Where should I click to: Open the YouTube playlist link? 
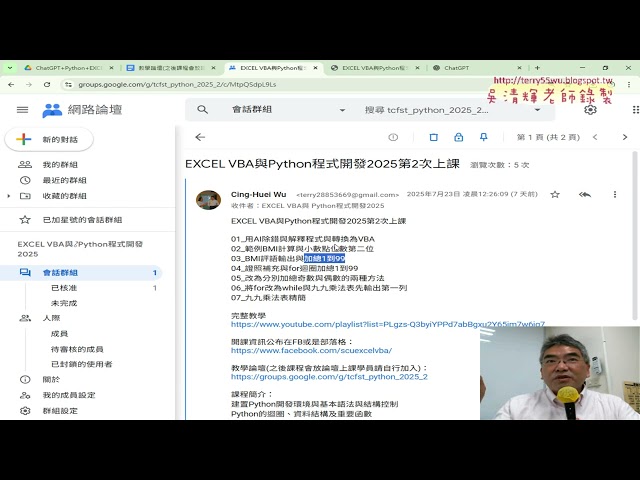(388, 324)
